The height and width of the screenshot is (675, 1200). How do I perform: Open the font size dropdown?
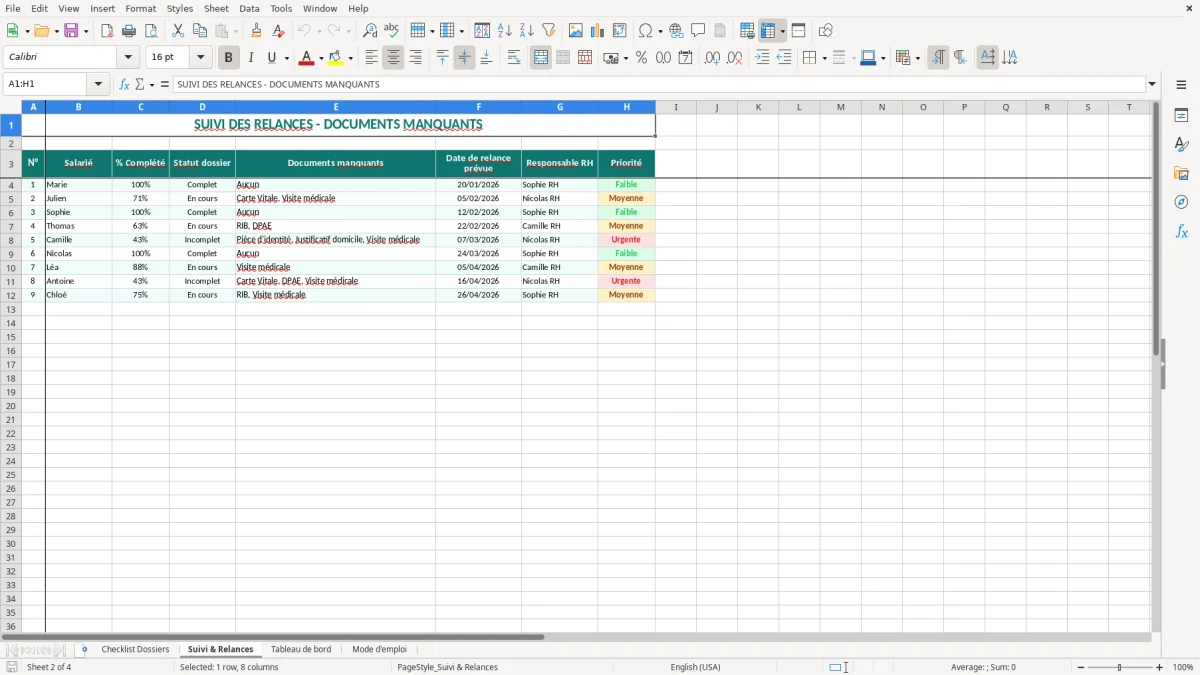pos(200,58)
